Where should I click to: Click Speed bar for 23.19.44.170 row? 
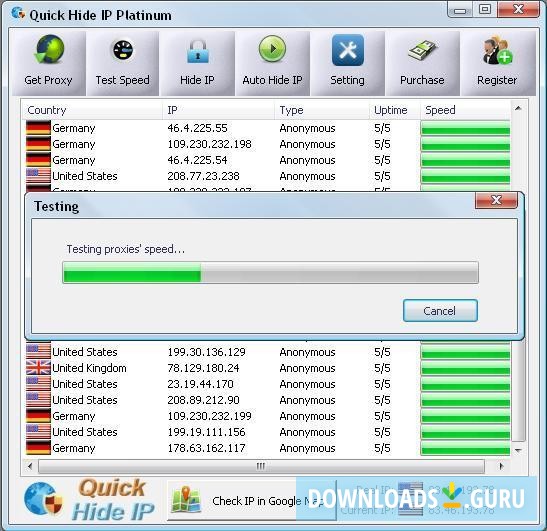(x=465, y=384)
